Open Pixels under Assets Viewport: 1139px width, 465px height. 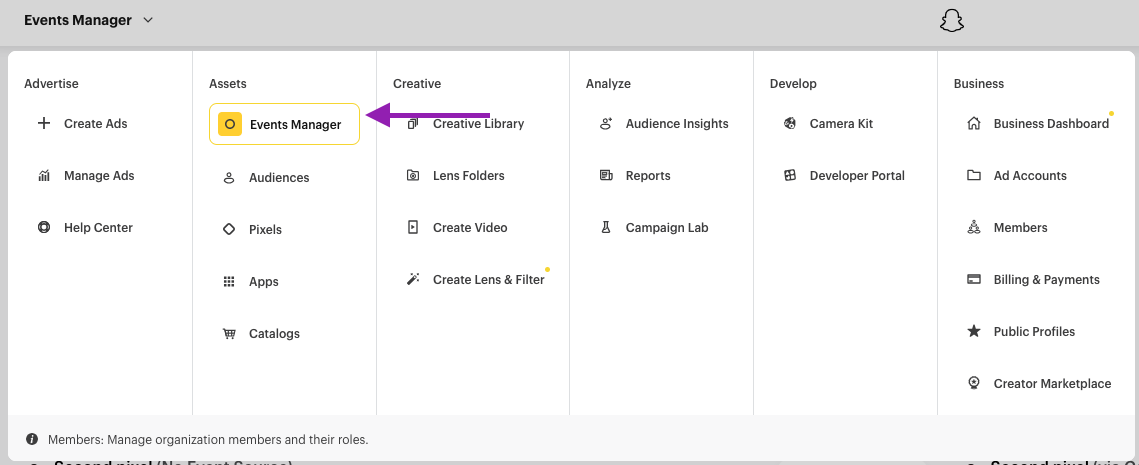(265, 230)
